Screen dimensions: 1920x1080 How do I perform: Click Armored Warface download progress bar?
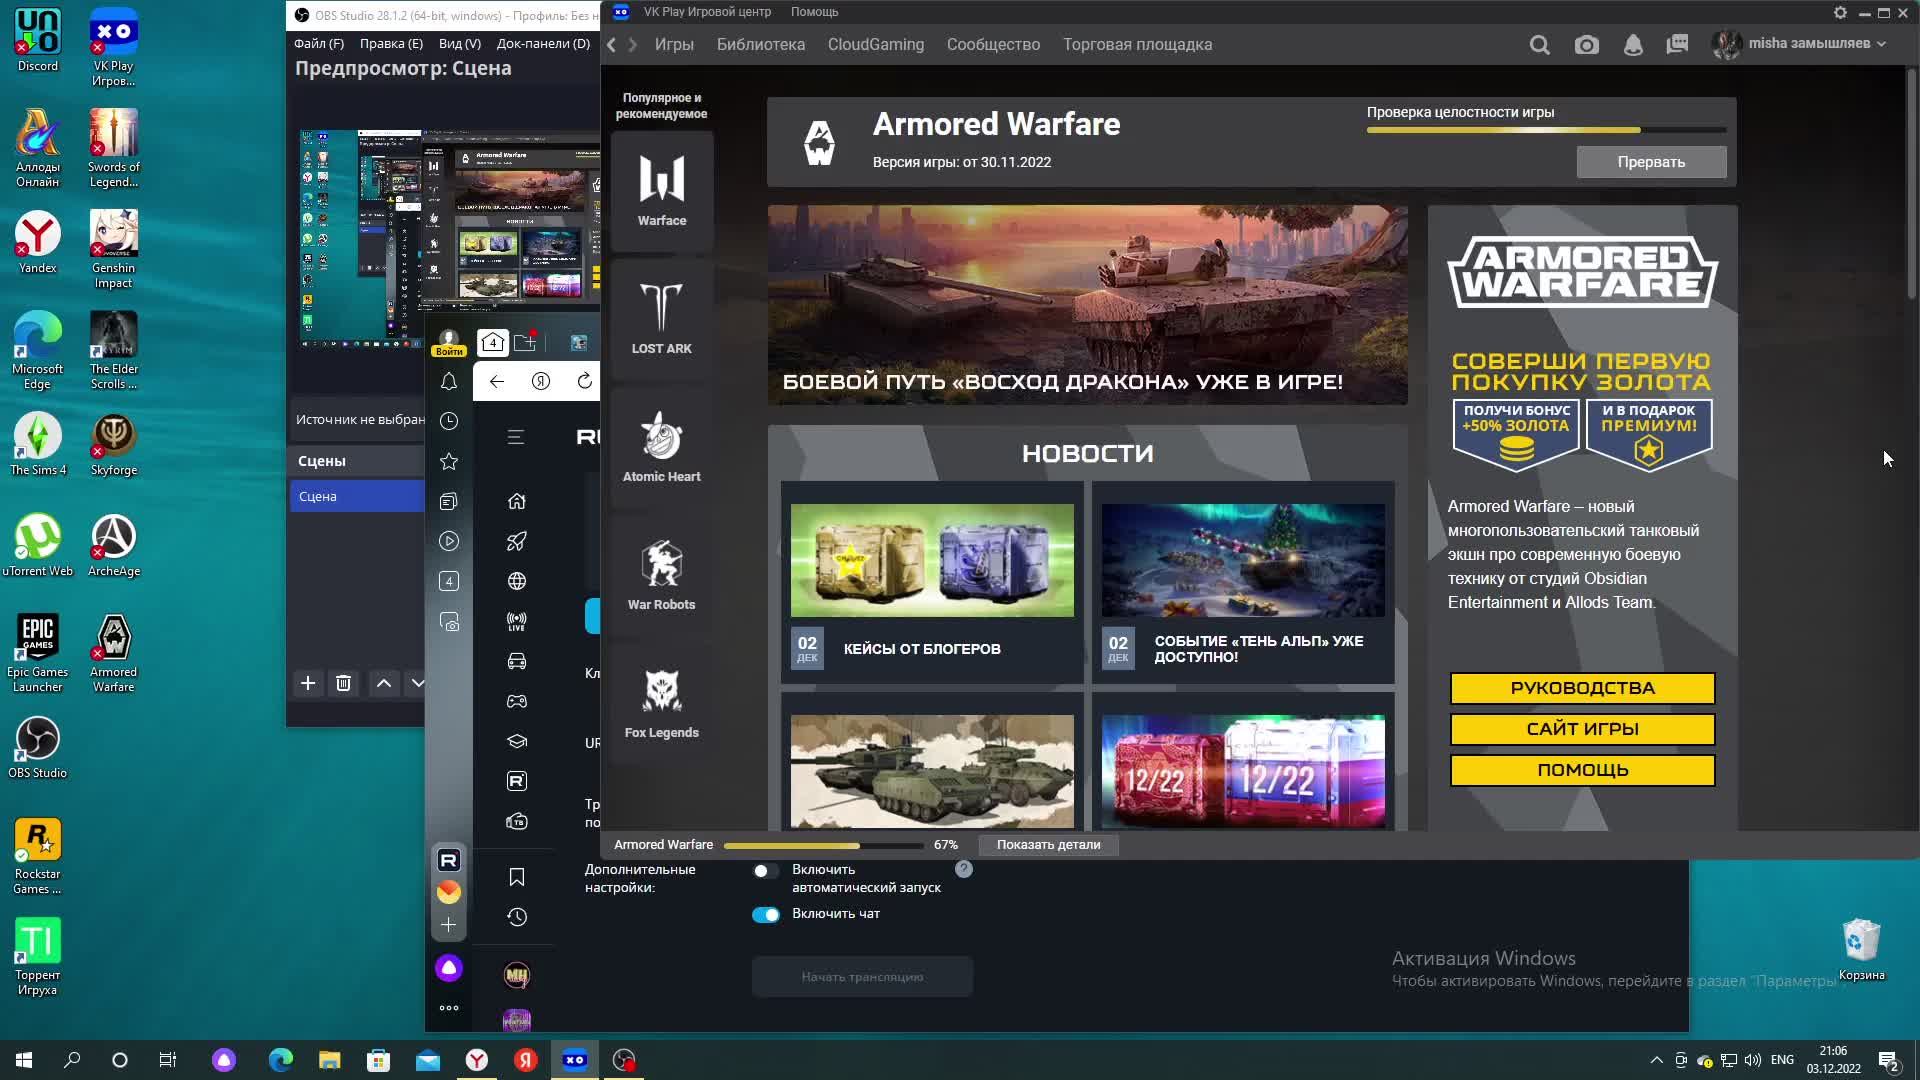coord(823,845)
